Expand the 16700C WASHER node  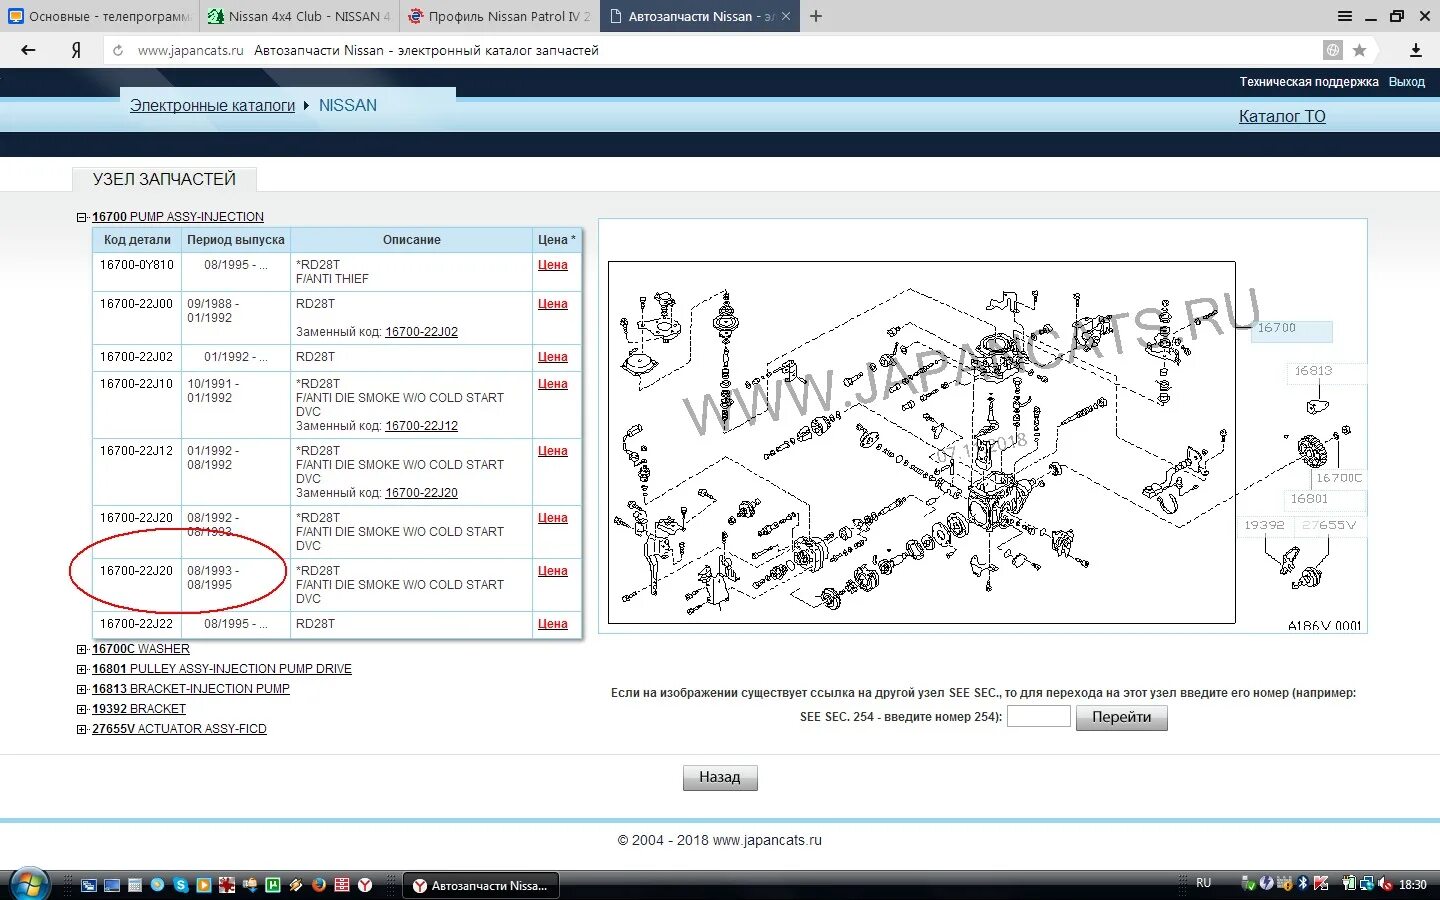82,649
